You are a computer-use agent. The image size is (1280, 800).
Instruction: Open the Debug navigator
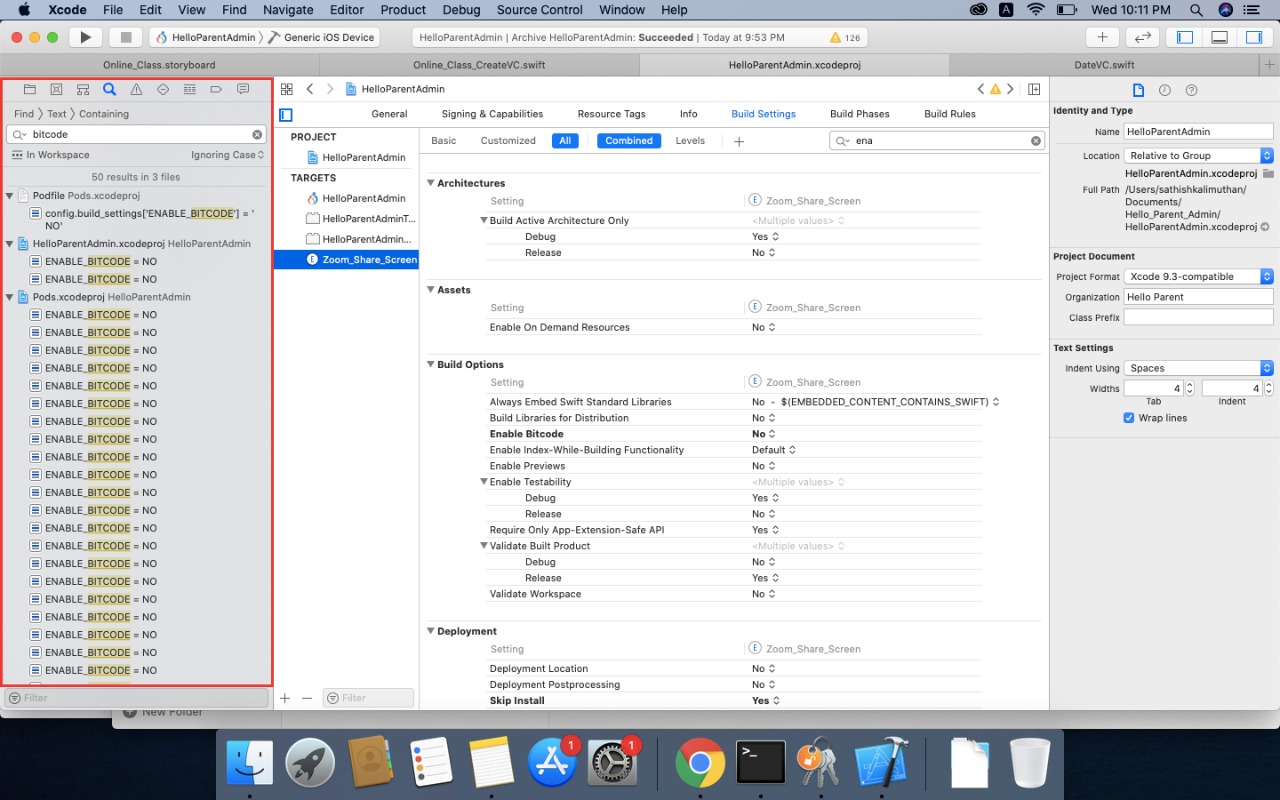[x=189, y=89]
